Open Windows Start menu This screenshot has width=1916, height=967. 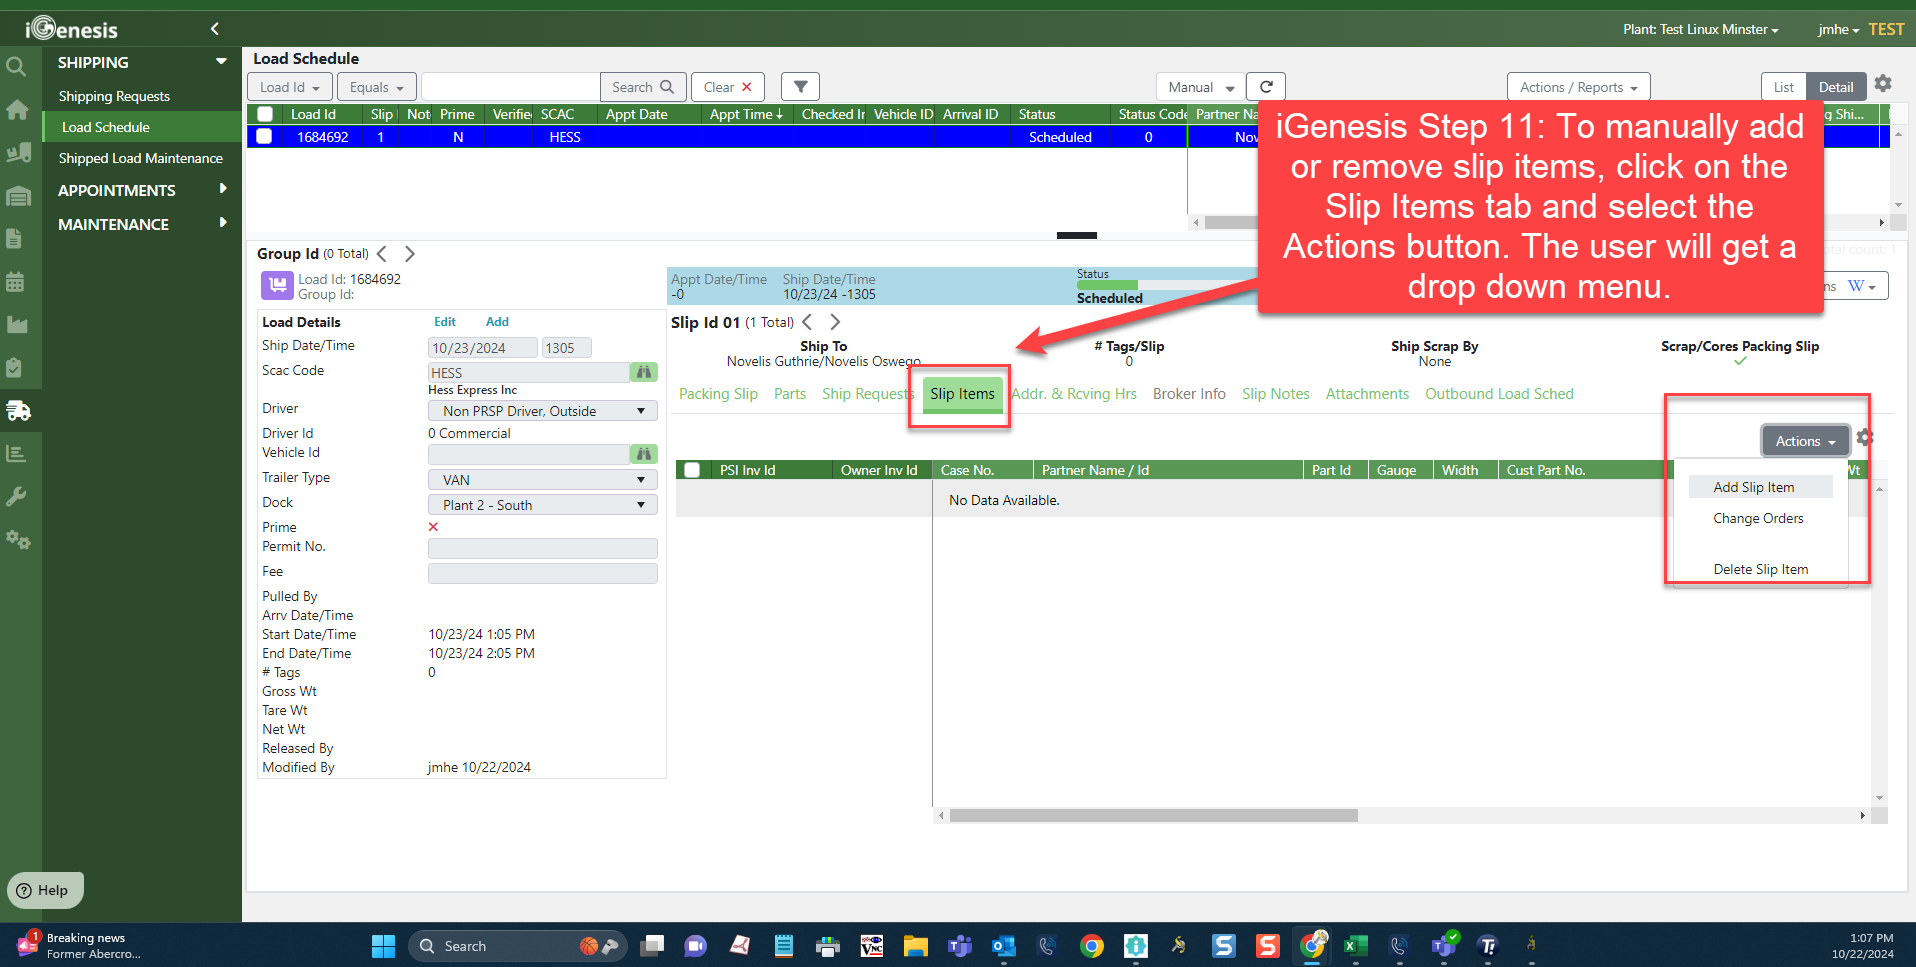[x=383, y=946]
